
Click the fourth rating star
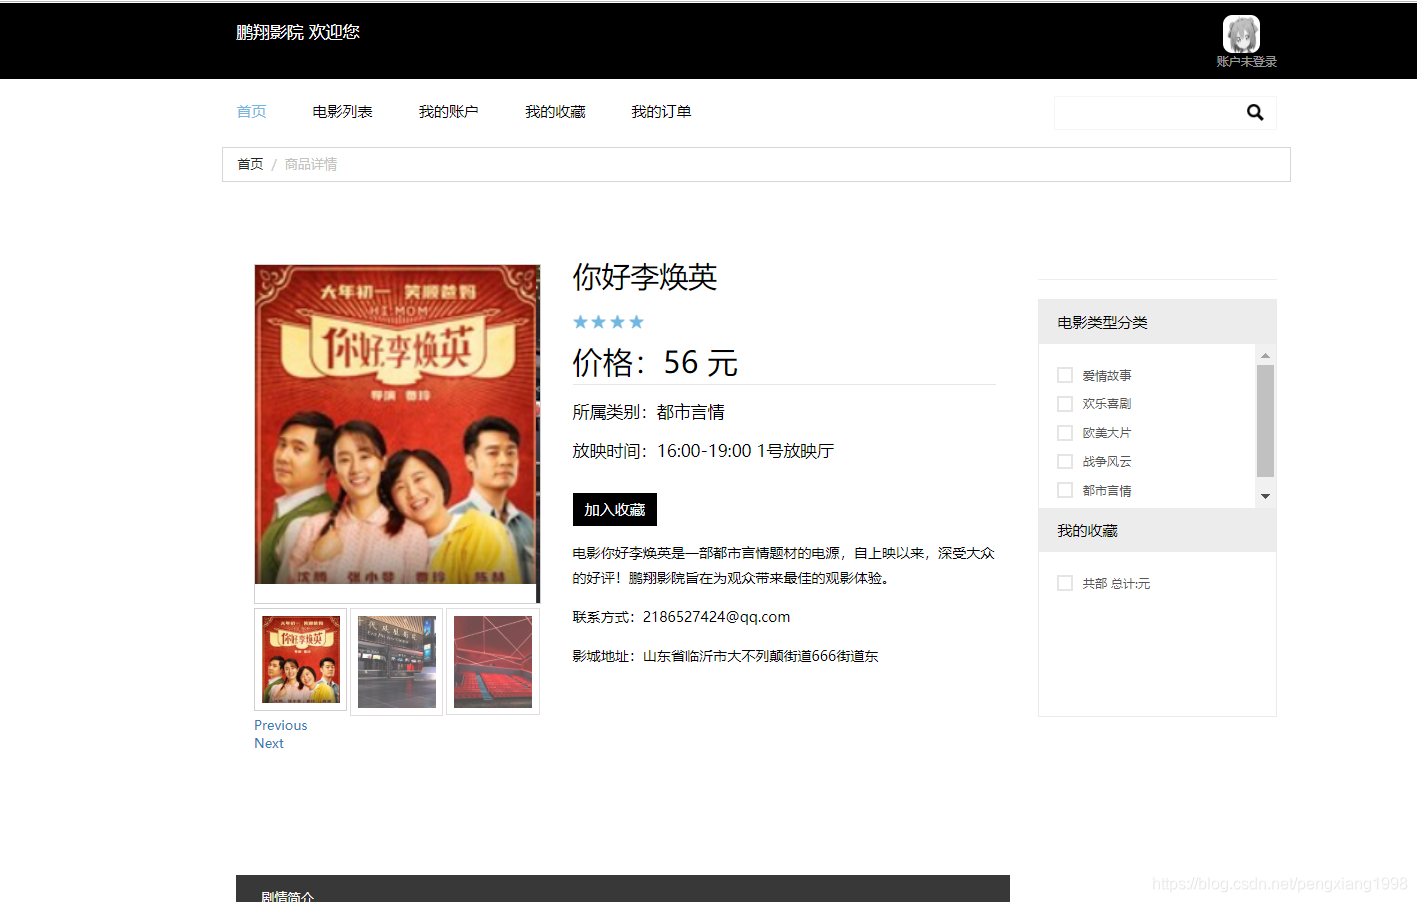[x=636, y=322]
